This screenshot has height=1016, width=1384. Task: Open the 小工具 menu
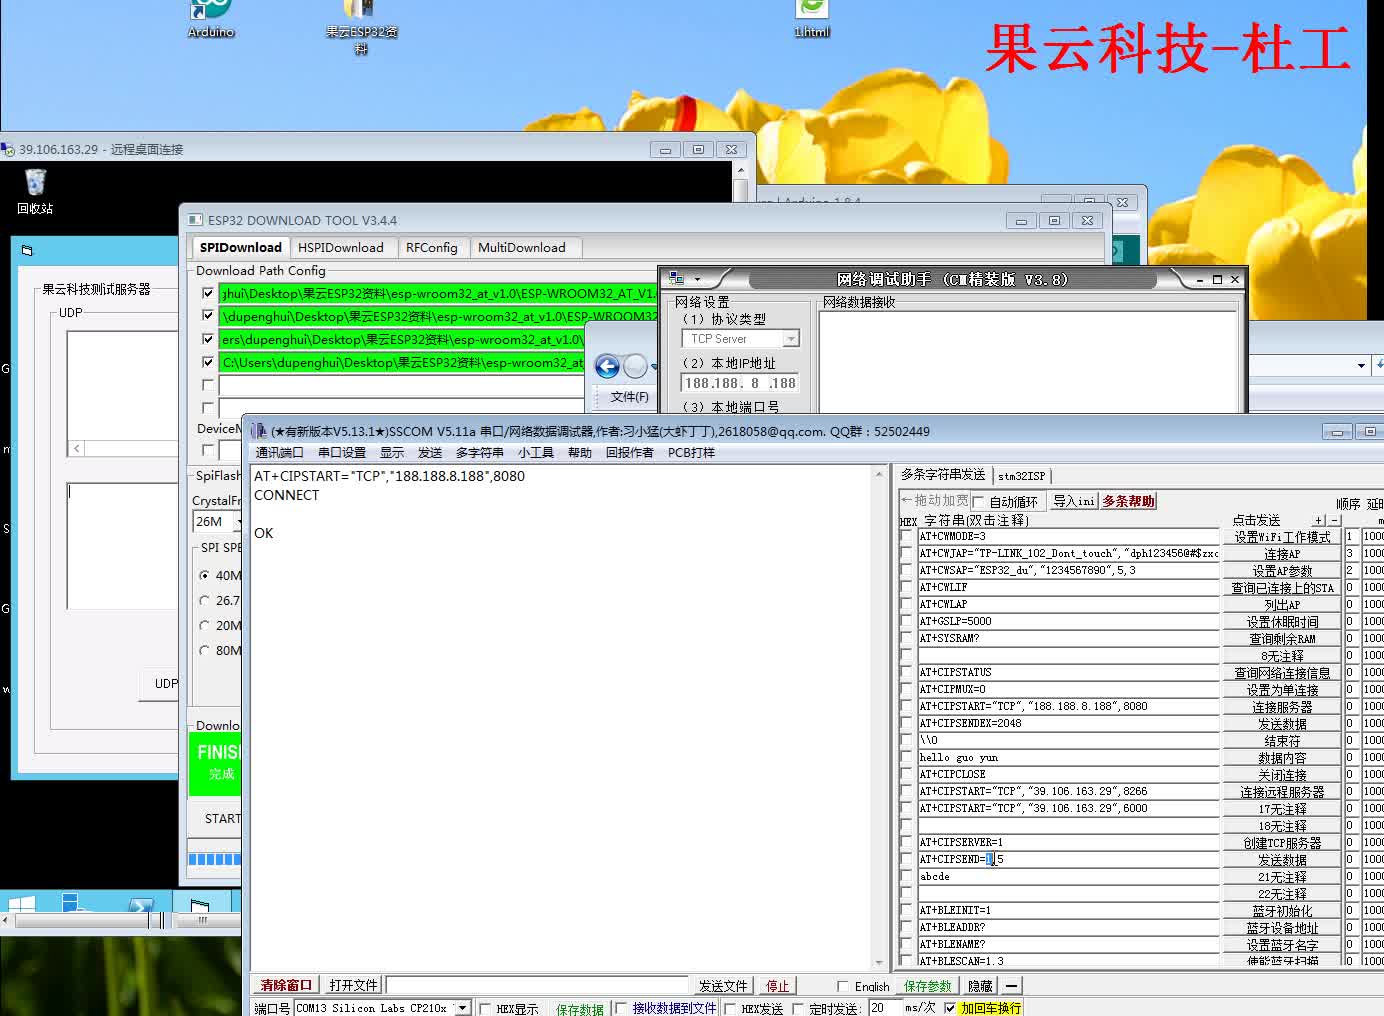pos(536,453)
